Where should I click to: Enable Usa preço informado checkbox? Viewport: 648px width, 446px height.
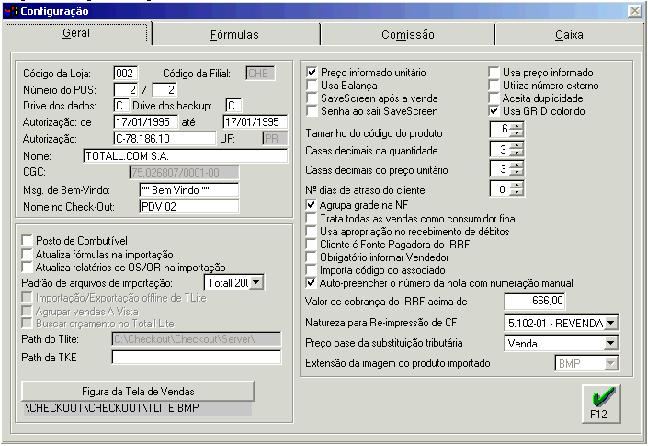pos(493,72)
